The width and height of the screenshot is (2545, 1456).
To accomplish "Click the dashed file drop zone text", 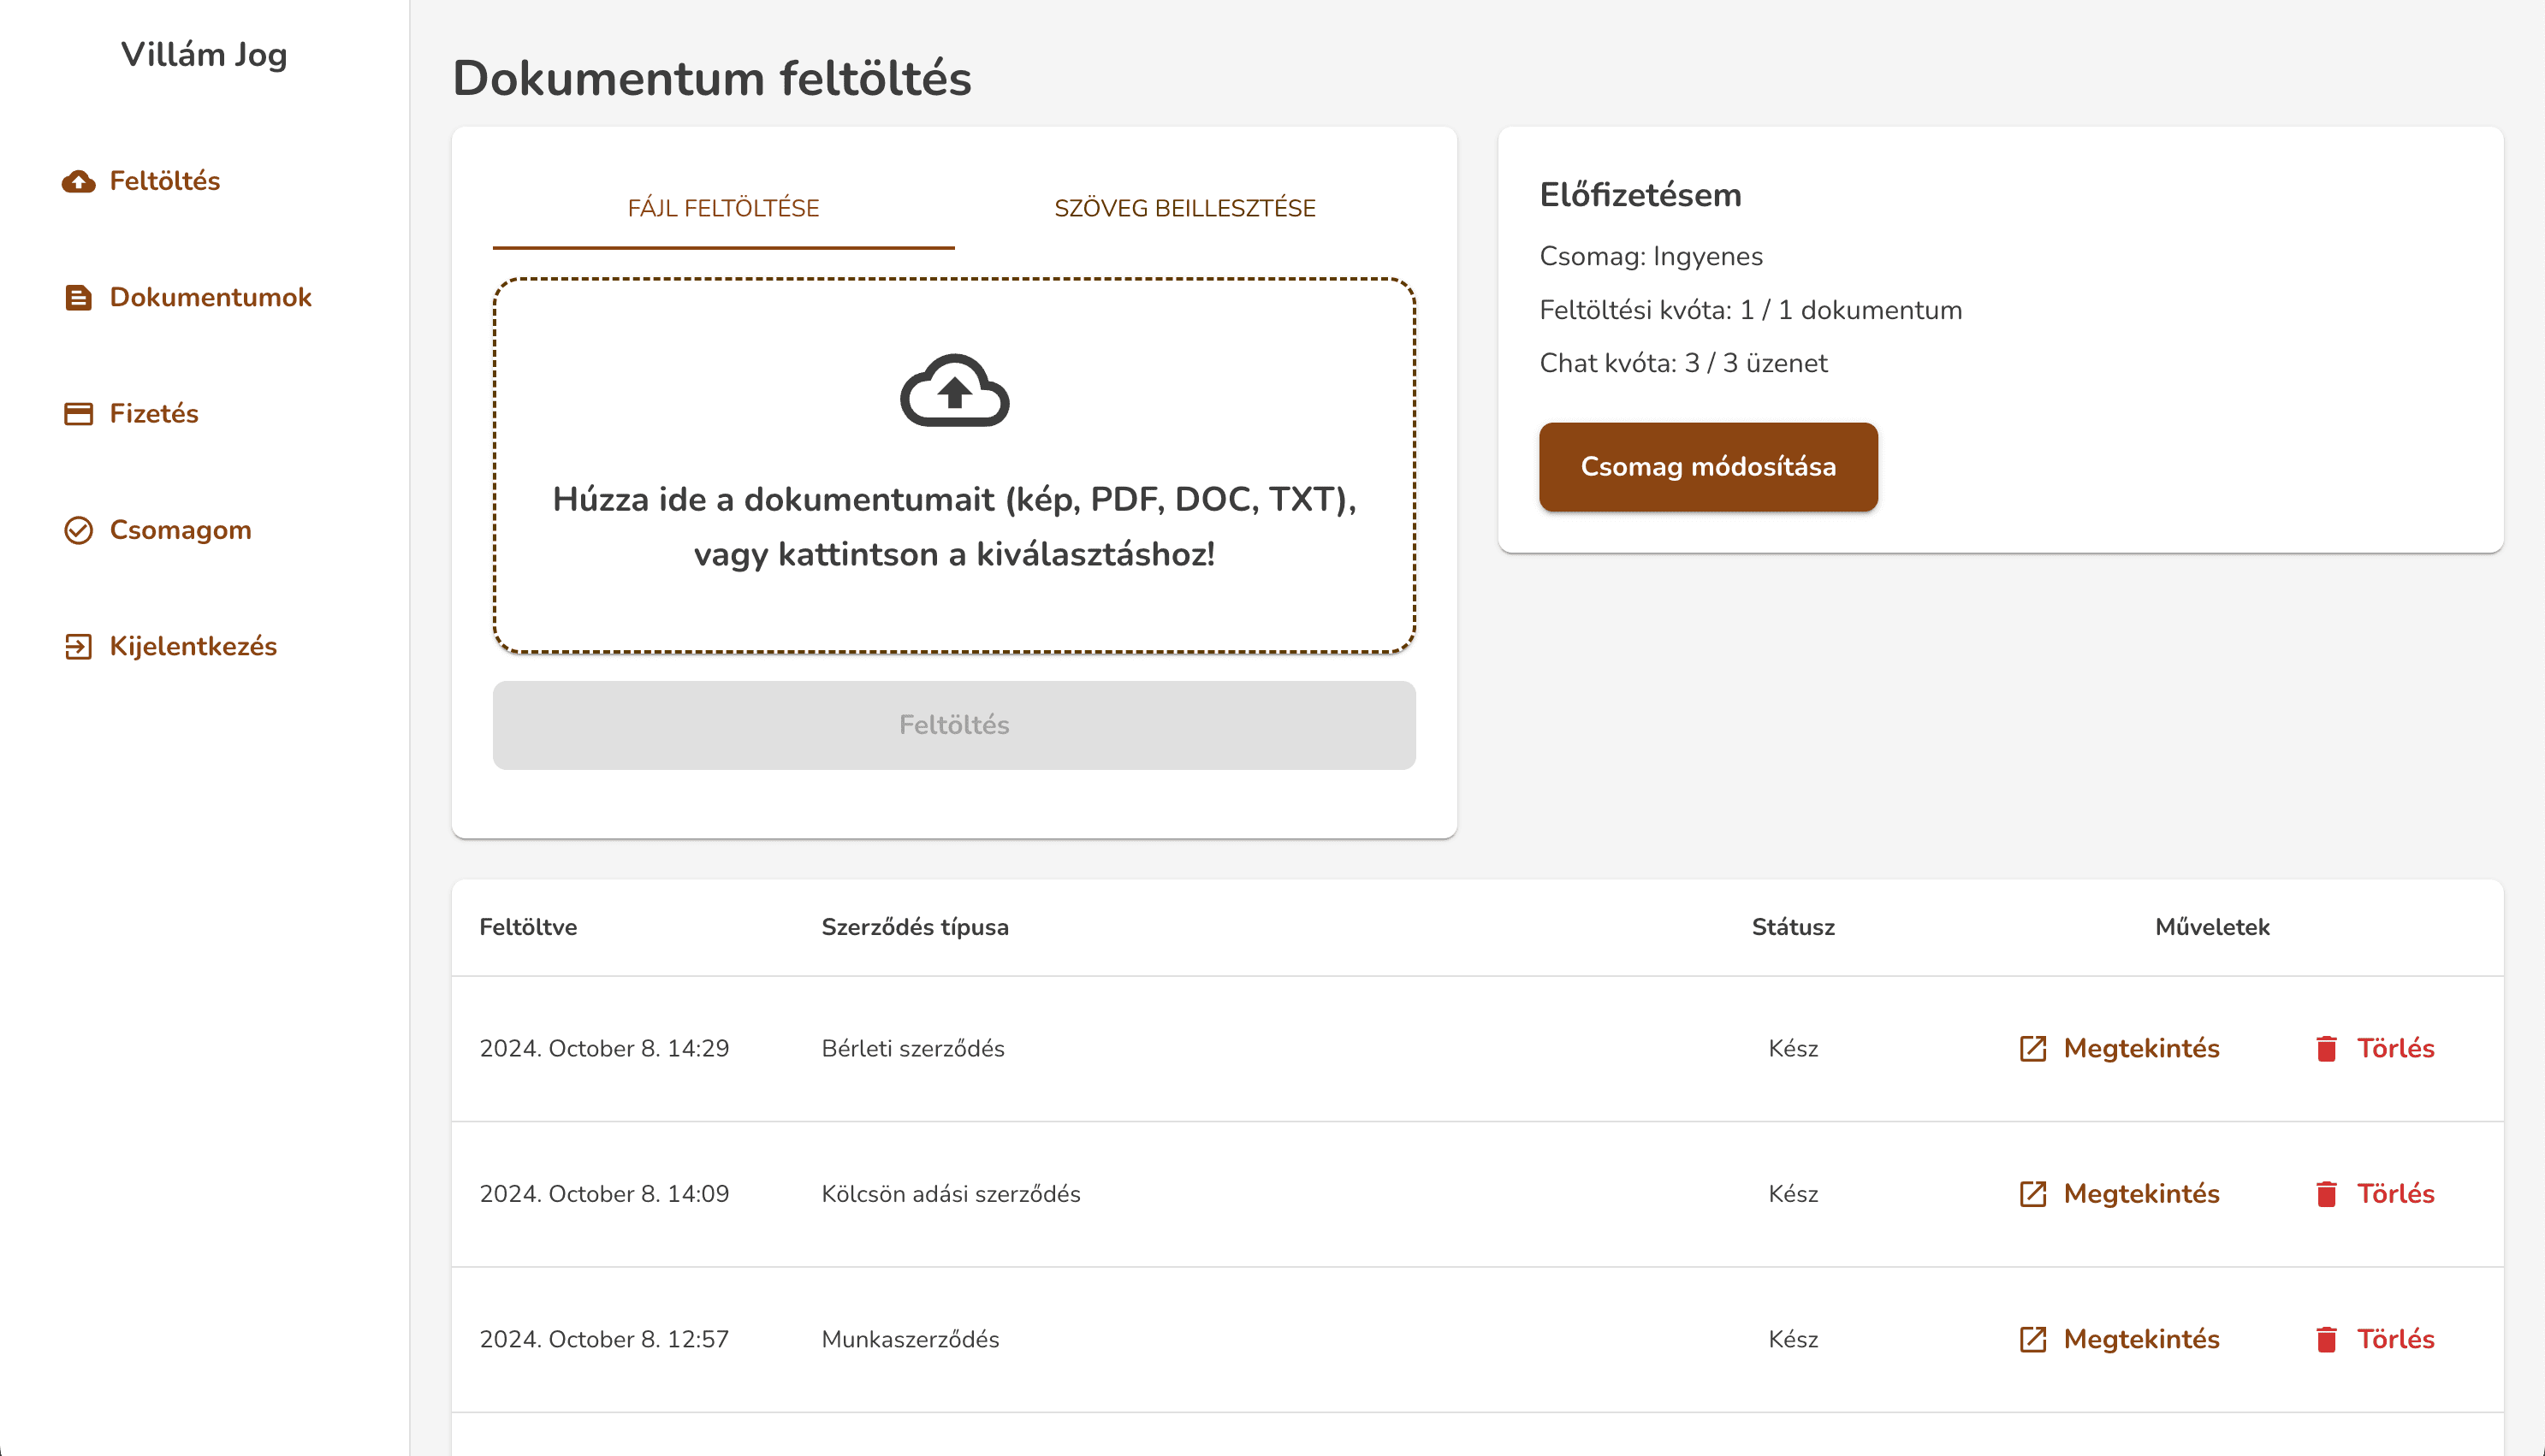I will [954, 527].
